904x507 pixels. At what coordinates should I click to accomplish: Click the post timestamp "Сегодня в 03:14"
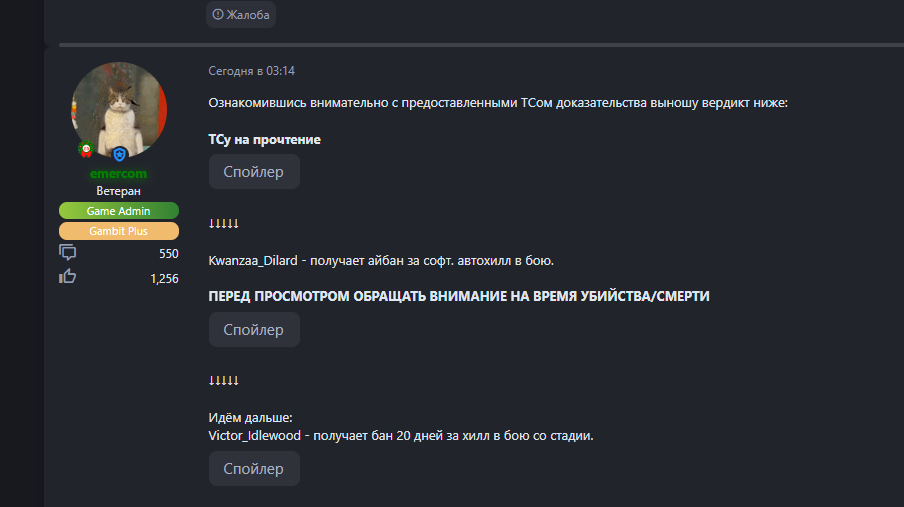point(251,71)
